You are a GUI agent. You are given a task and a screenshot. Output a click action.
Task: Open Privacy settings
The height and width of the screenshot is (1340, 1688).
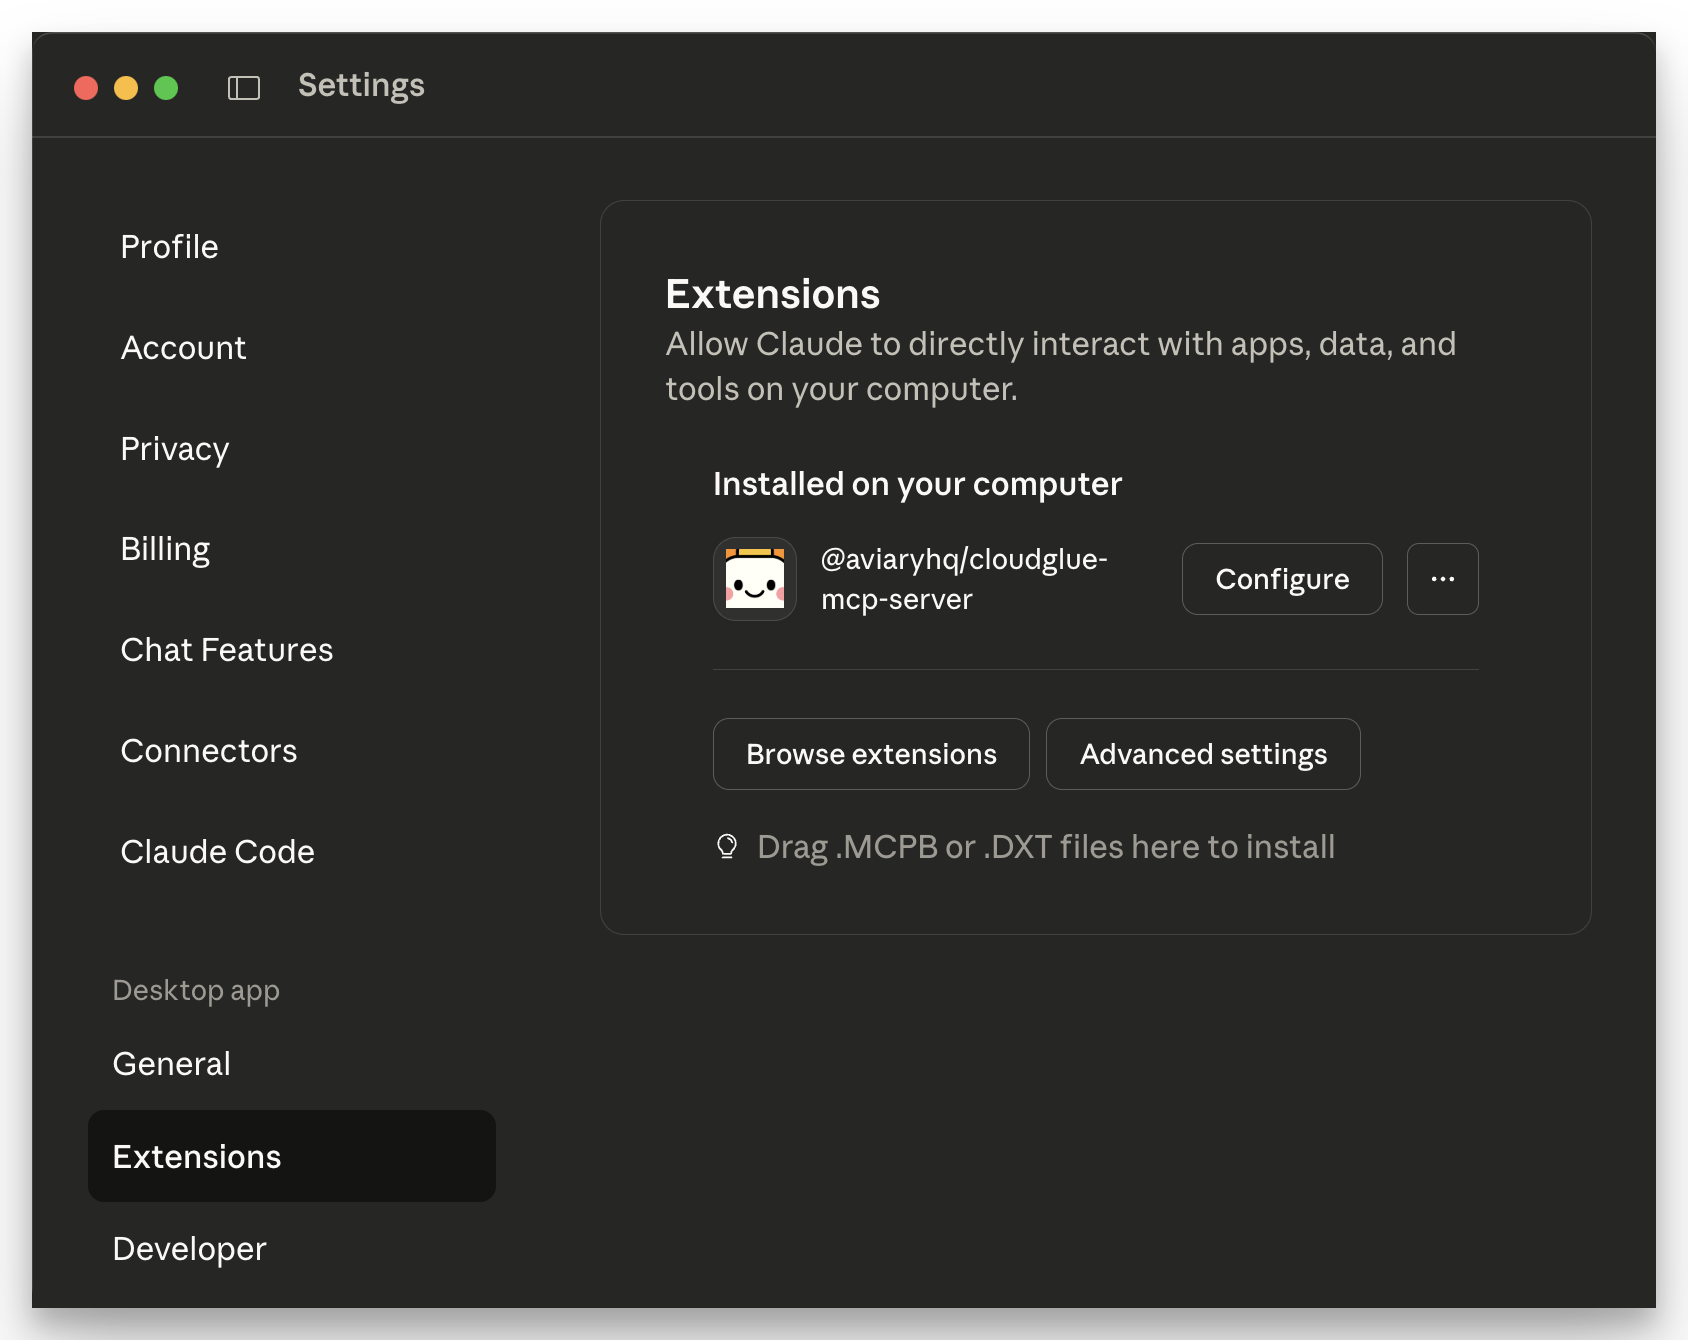click(175, 449)
